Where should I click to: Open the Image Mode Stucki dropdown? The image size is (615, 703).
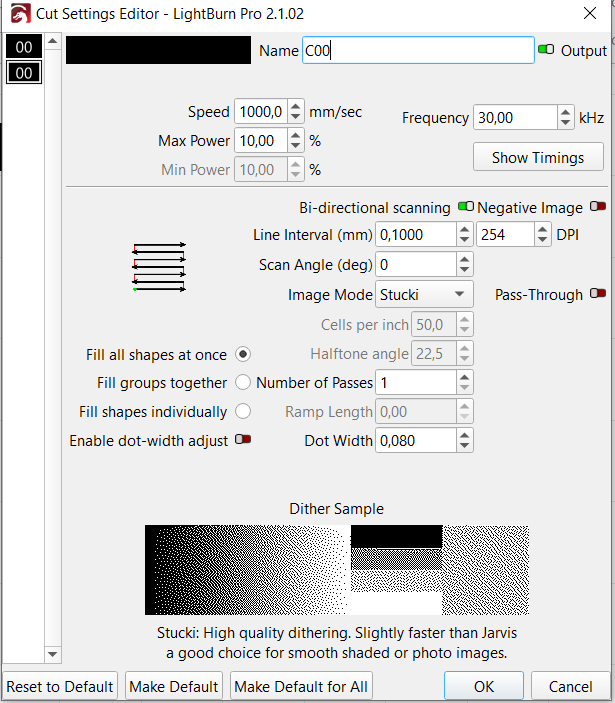pos(424,294)
